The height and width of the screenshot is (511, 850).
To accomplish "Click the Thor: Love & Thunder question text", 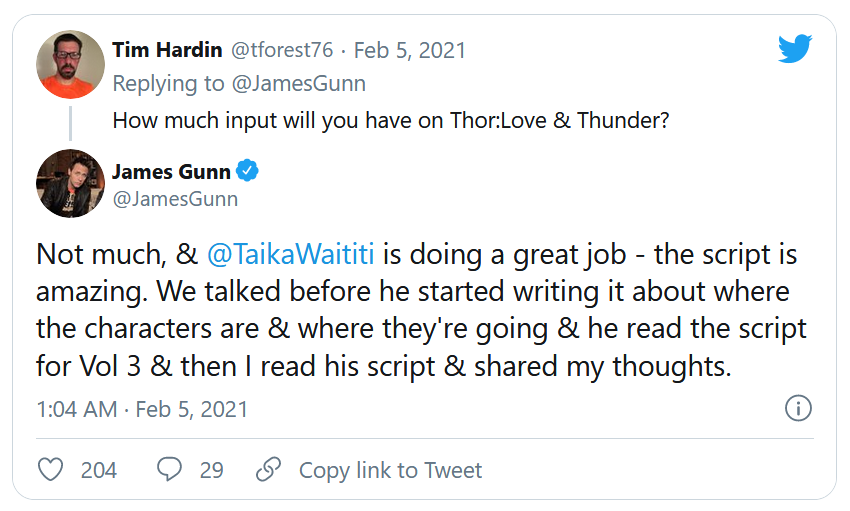I will [390, 120].
